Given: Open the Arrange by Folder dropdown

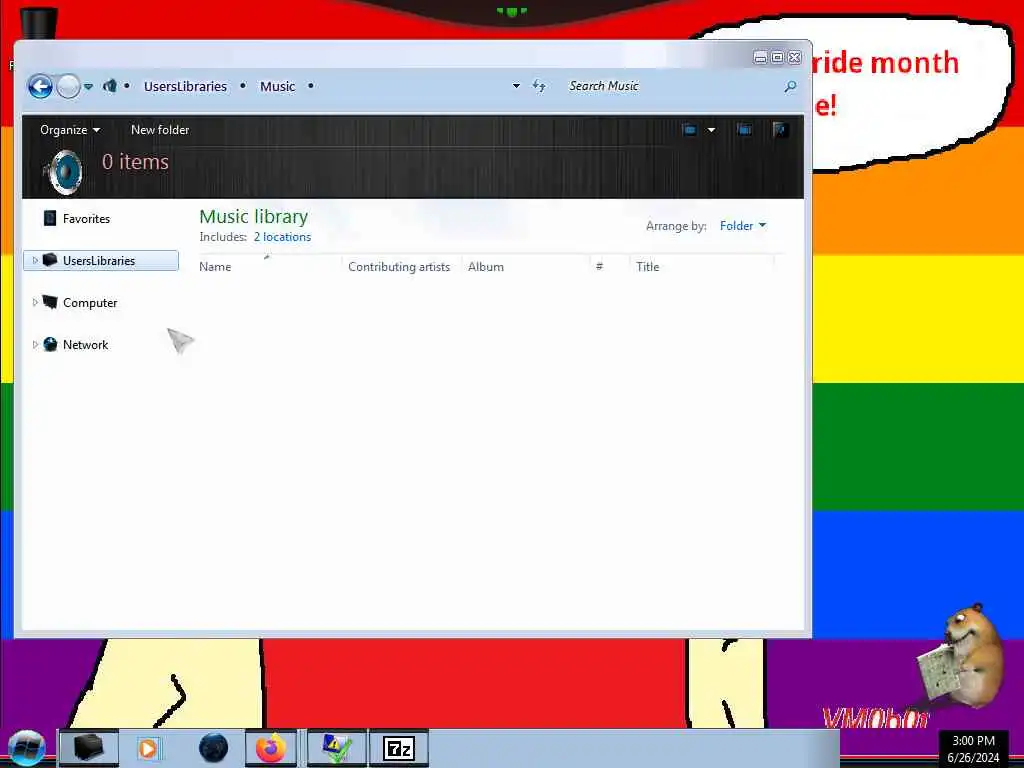Looking at the screenshot, I should 743,225.
